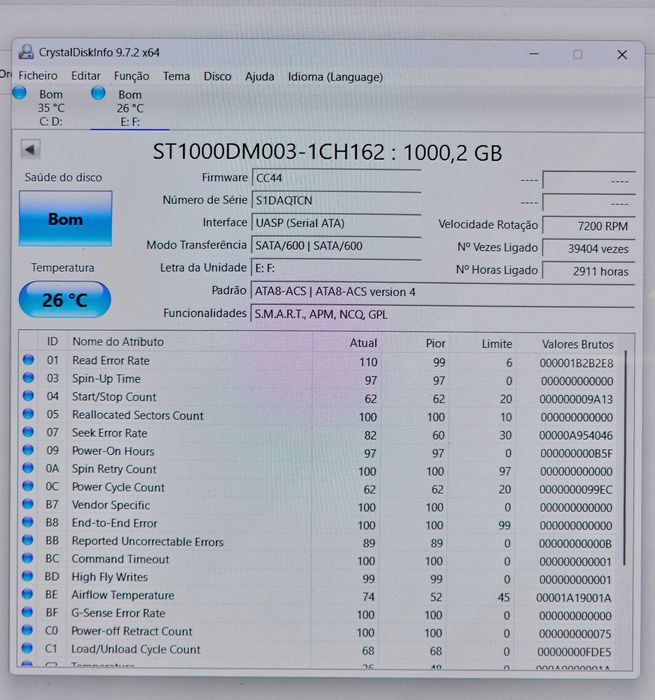Click raw value 00001A19001A
The image size is (655, 700).
pos(574,598)
